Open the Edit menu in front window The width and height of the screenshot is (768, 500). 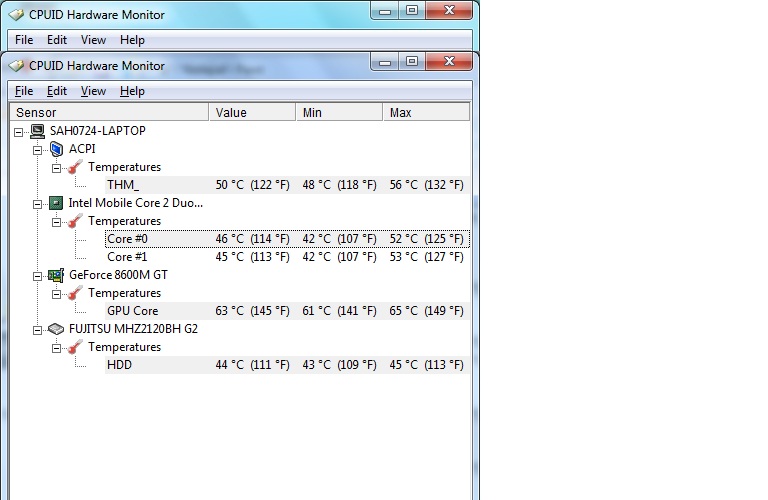pyautogui.click(x=57, y=91)
